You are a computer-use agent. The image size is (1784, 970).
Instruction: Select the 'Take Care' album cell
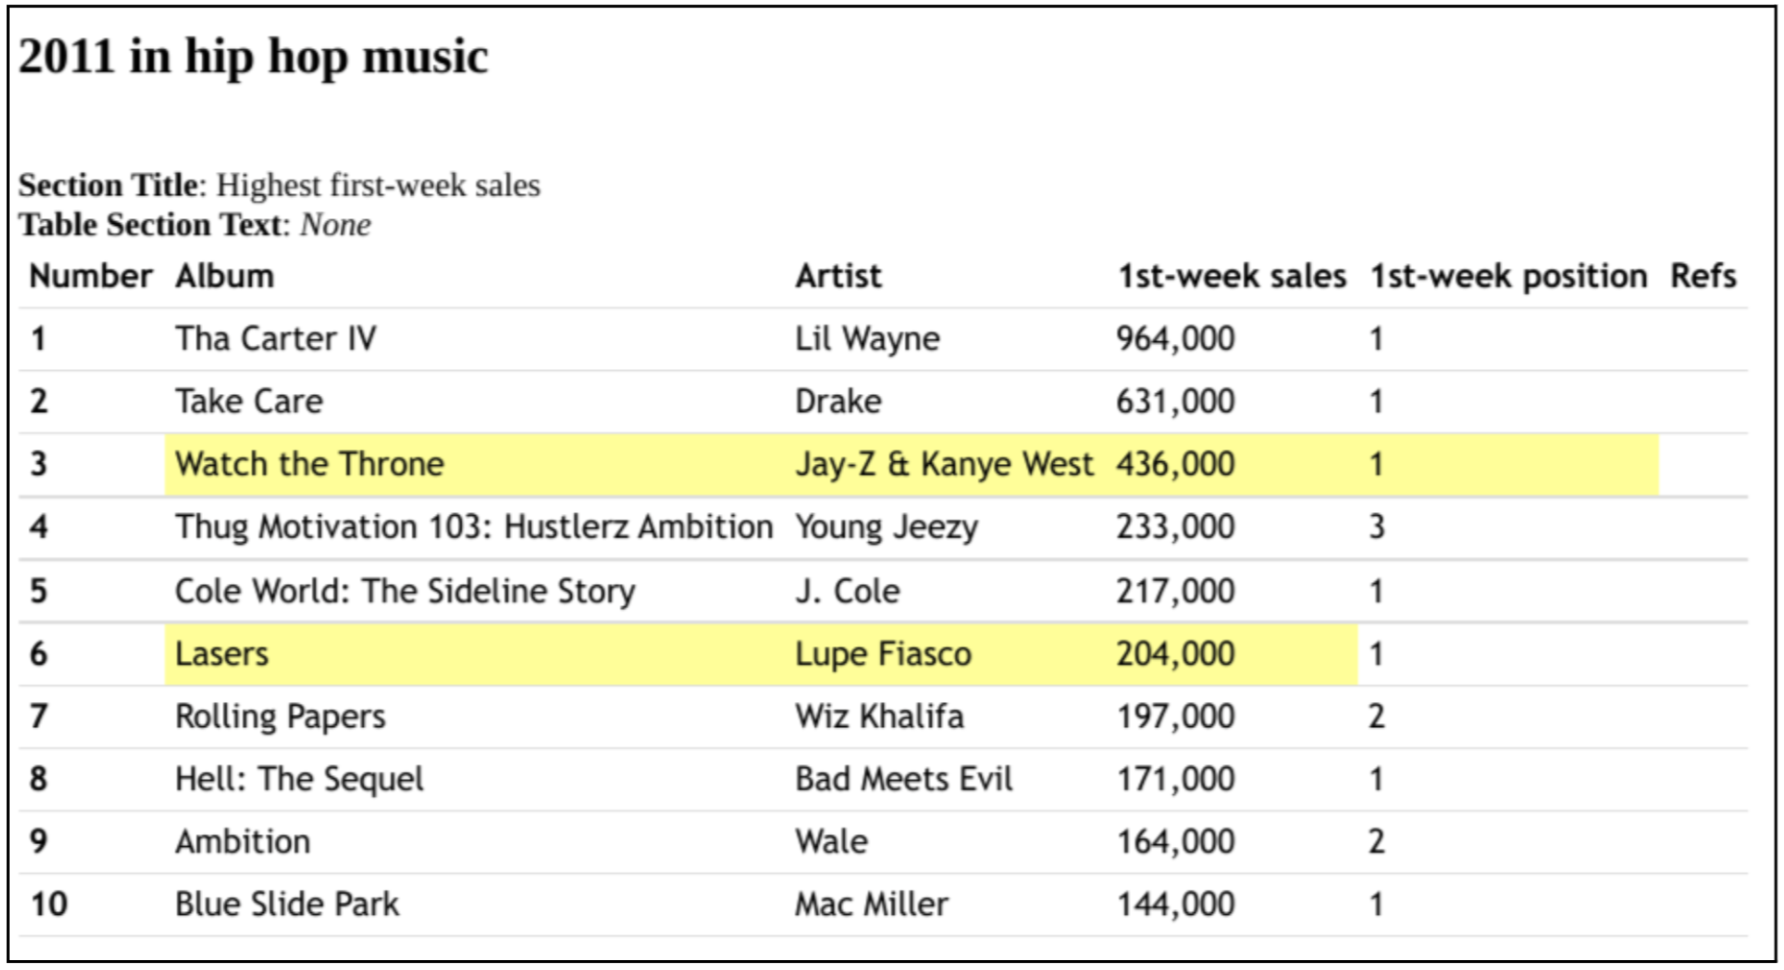[249, 402]
